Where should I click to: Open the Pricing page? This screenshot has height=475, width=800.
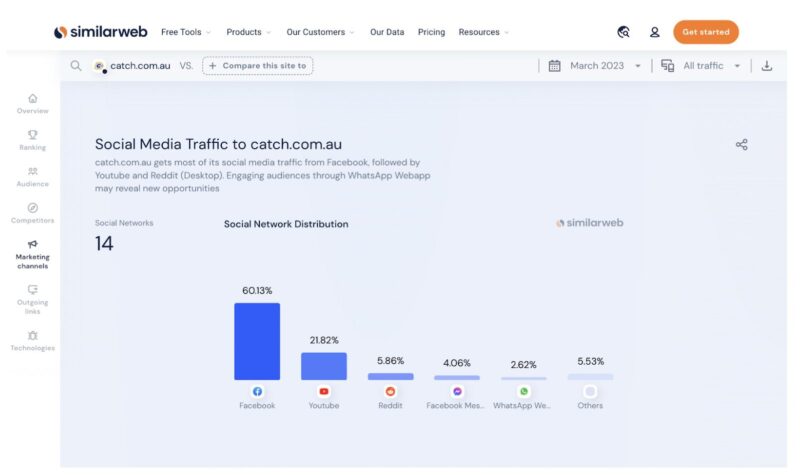pyautogui.click(x=431, y=32)
